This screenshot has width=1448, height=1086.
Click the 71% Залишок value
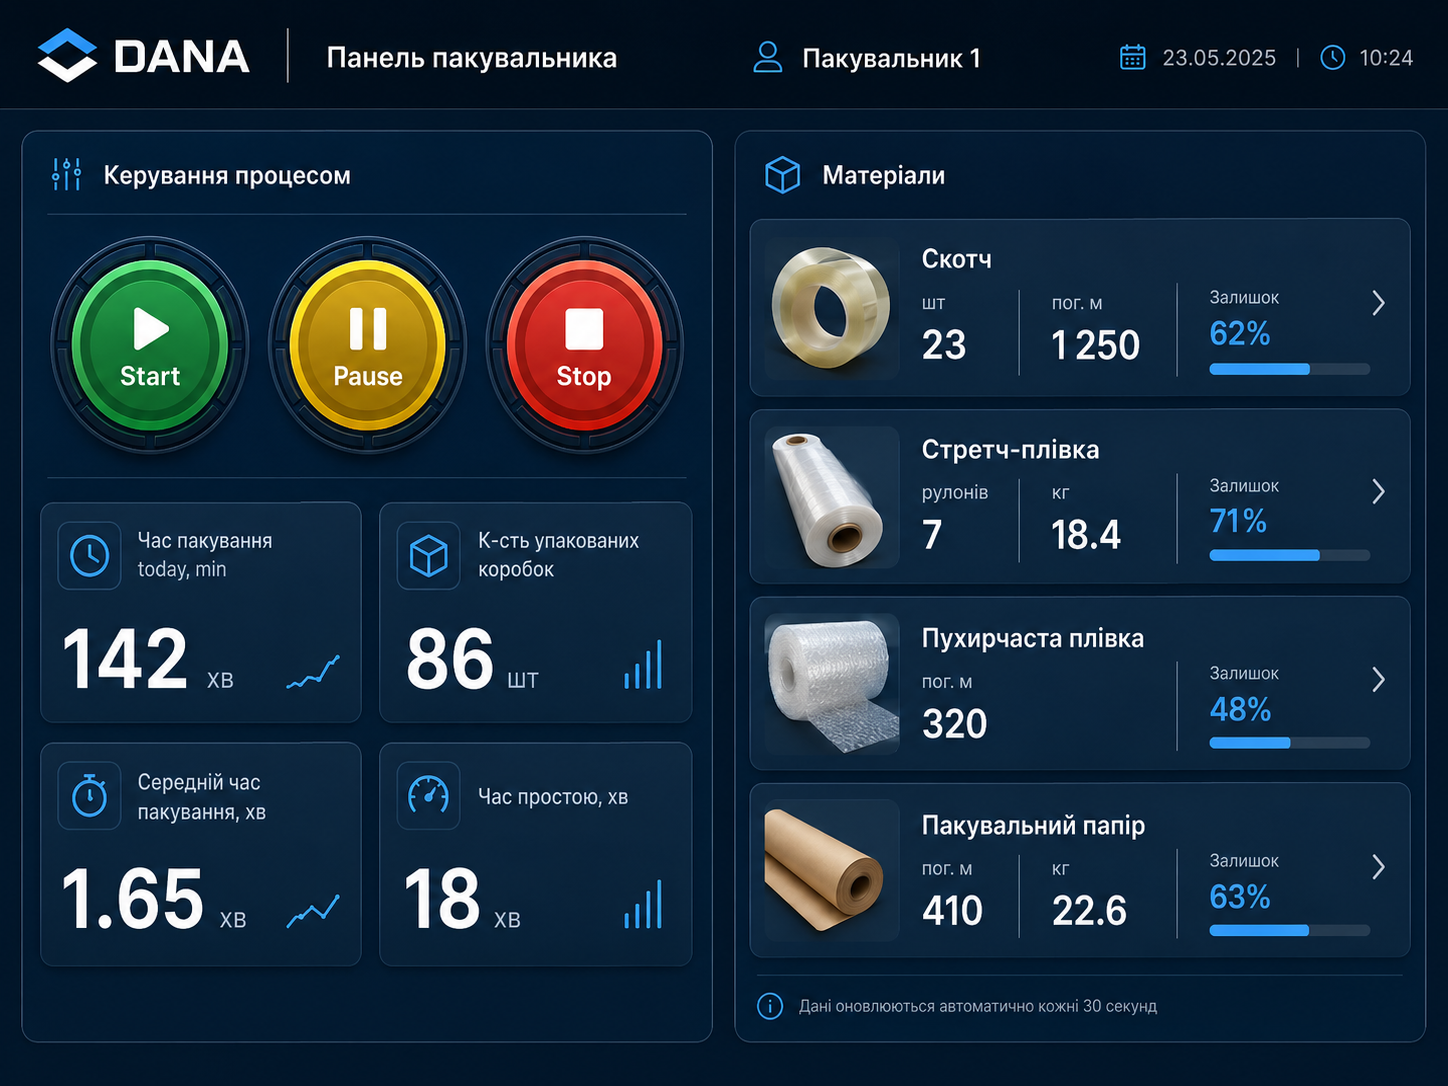click(x=1238, y=521)
